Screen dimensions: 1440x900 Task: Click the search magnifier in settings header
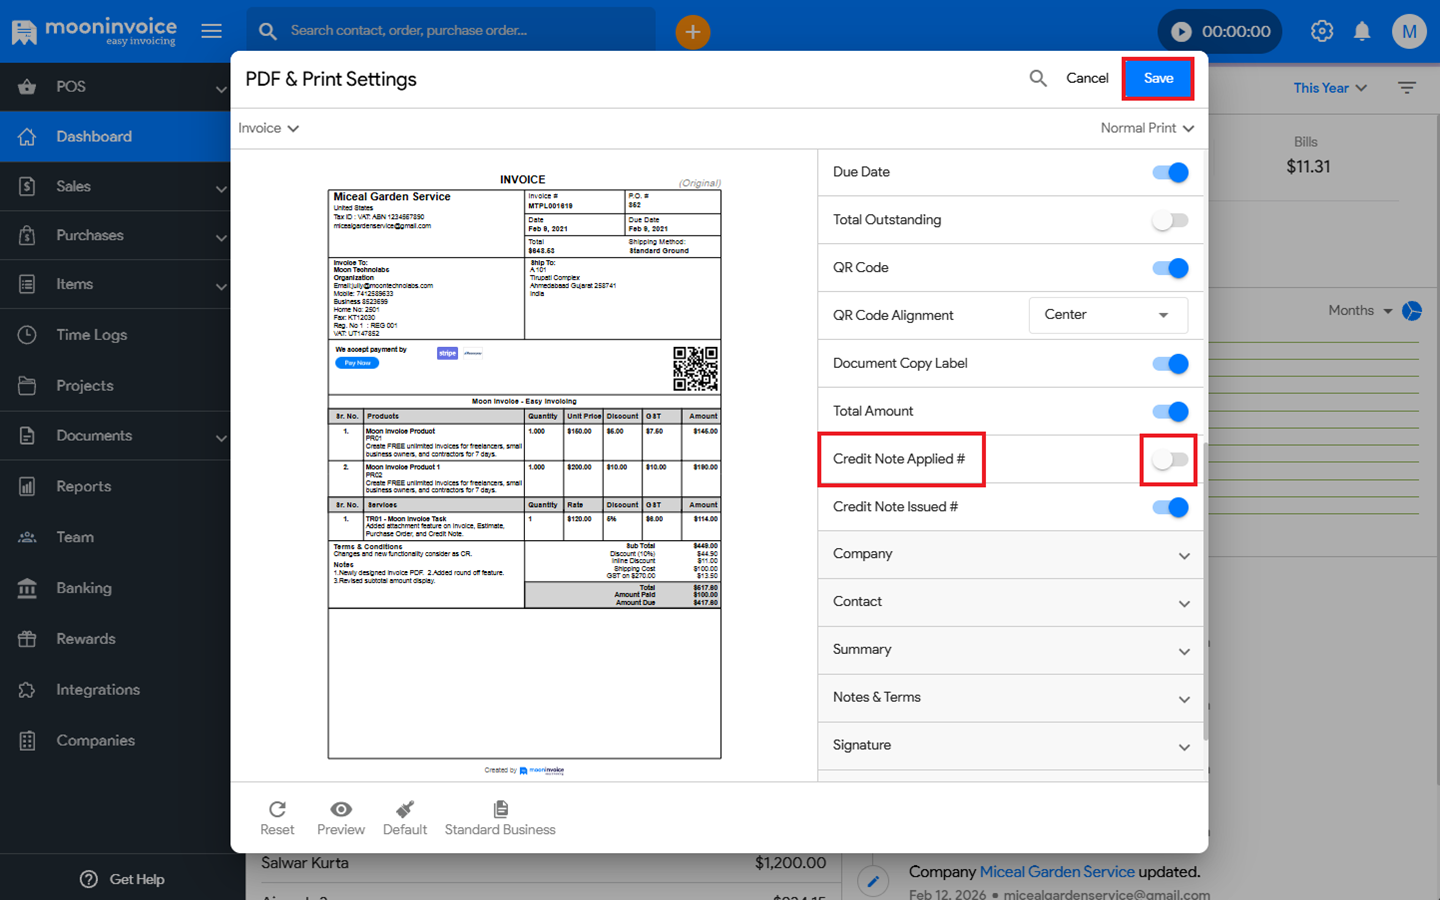[1038, 78]
